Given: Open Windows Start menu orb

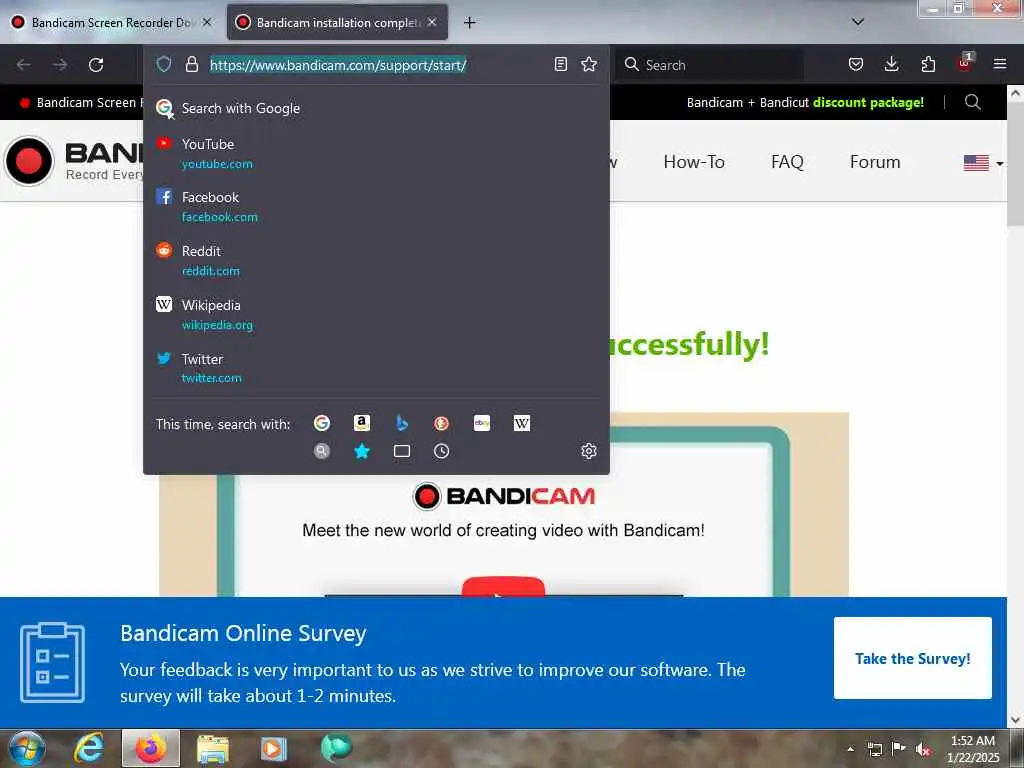Looking at the screenshot, I should coord(27,748).
